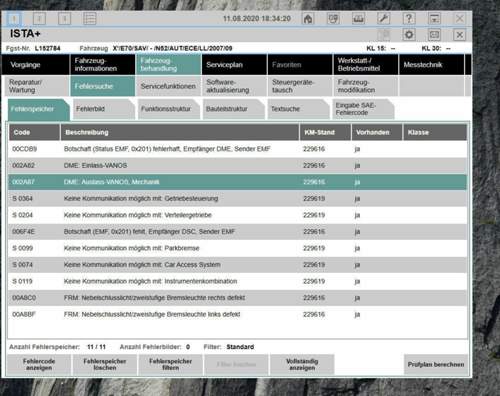This screenshot has height=396, width=500.
Task: Click the highlighted blue icon at the title bar's left
Action: [x=14, y=19]
